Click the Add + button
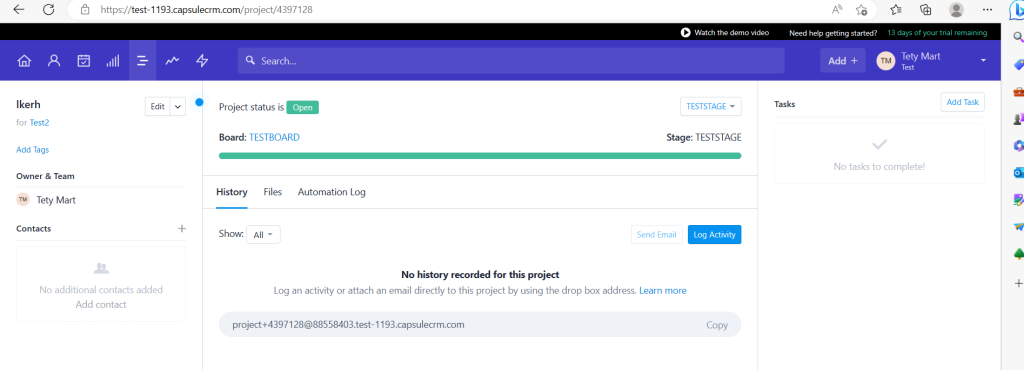The width and height of the screenshot is (1024, 370). [842, 61]
